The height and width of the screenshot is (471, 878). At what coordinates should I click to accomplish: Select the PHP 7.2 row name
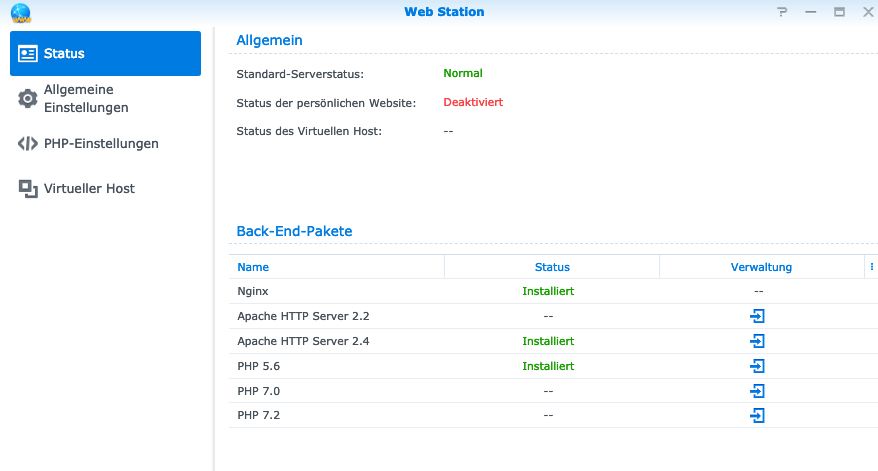click(x=258, y=415)
